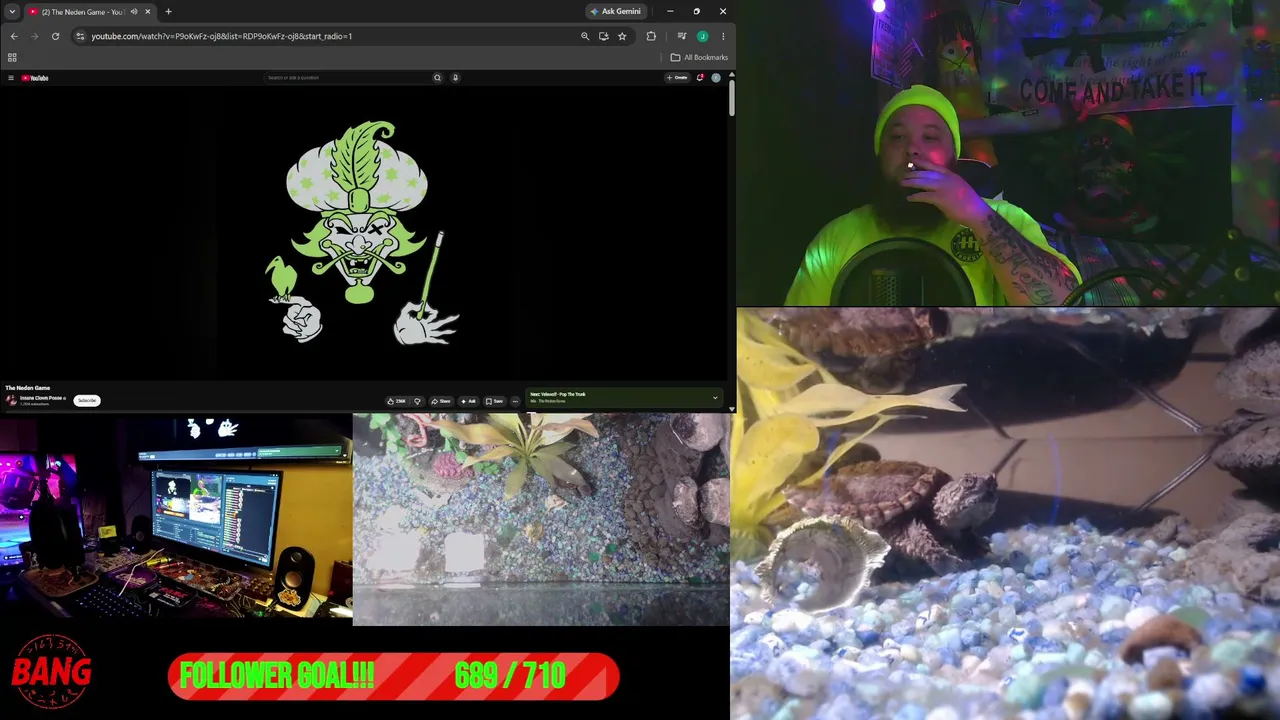
Task: Search with voice microphone button
Action: [x=455, y=77]
